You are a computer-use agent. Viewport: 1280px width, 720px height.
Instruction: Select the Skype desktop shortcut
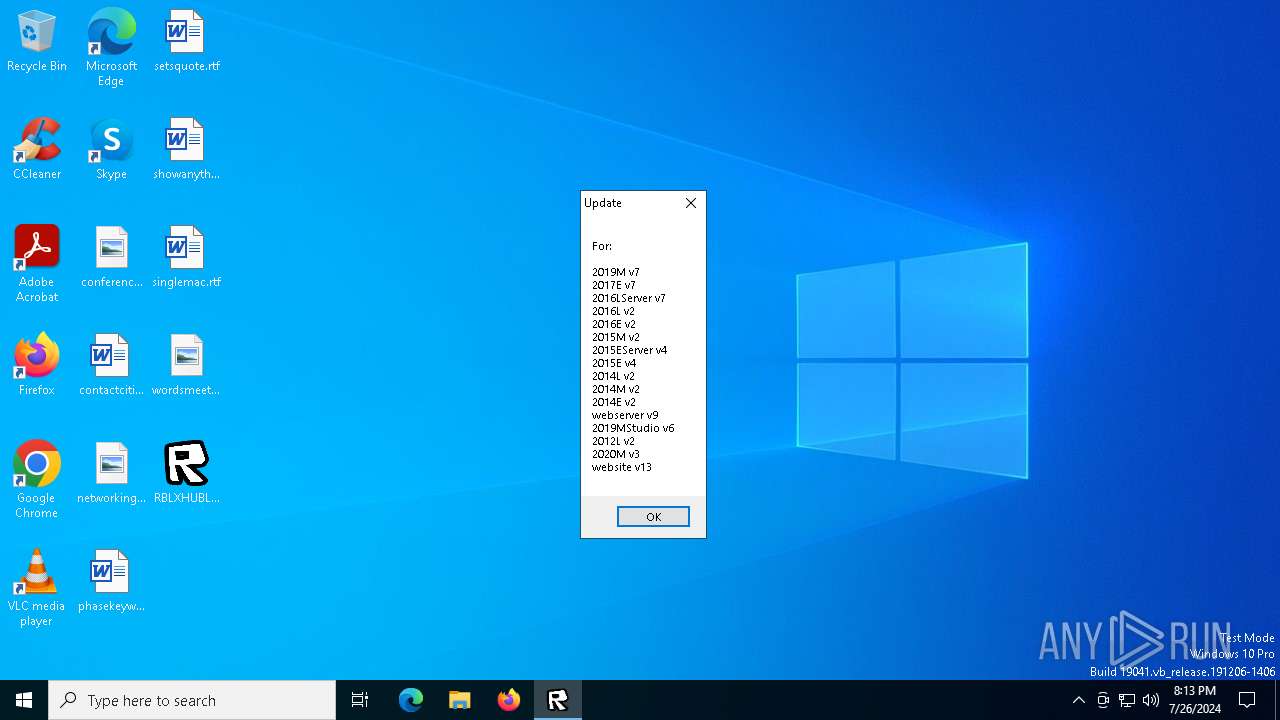tap(111, 149)
